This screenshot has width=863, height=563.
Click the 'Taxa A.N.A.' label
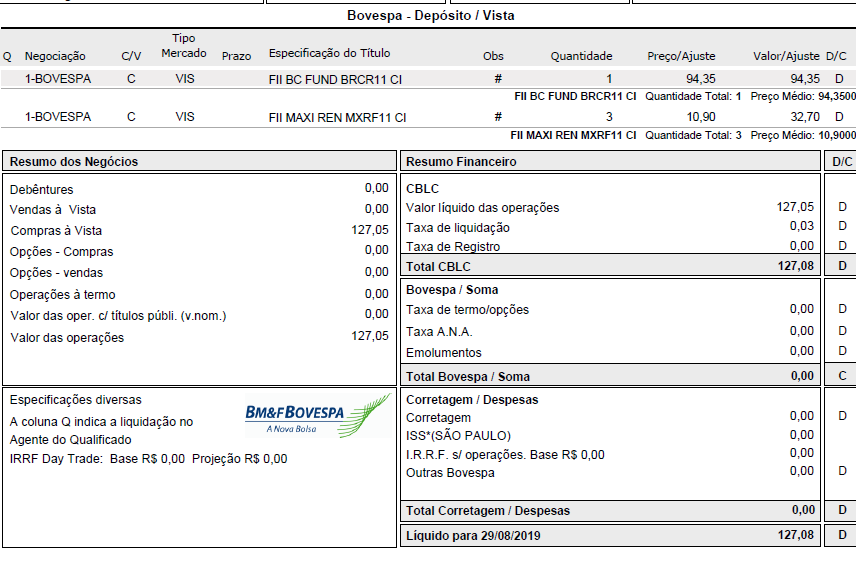click(439, 332)
